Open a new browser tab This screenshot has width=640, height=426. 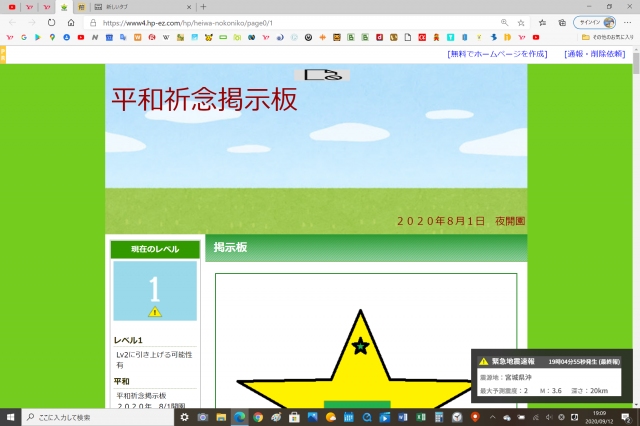coord(203,6)
